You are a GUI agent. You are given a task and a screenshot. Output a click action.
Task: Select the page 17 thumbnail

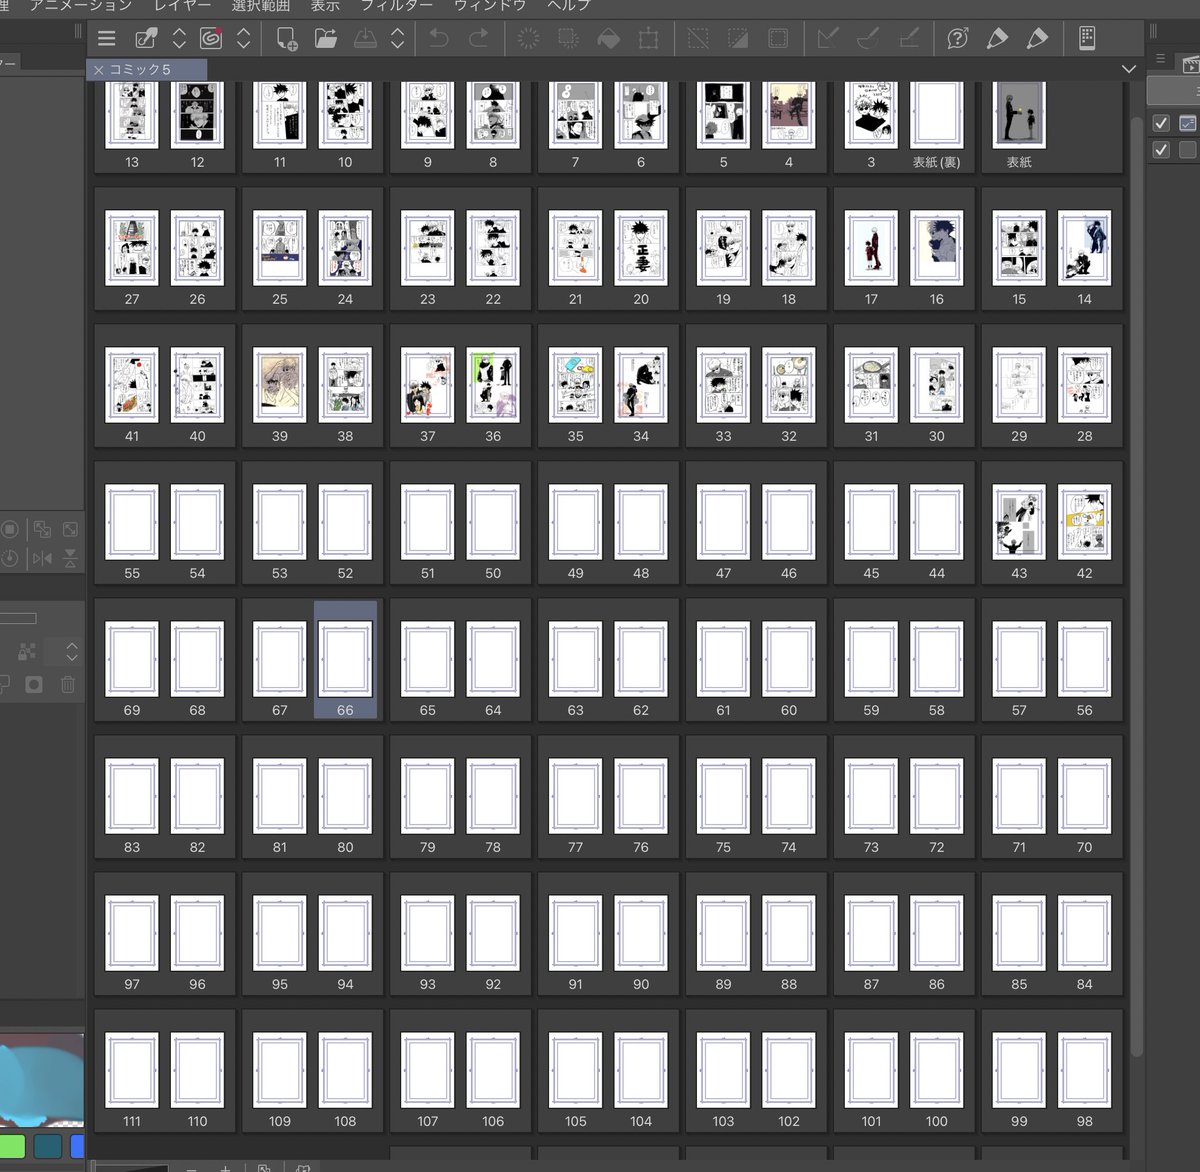point(871,248)
